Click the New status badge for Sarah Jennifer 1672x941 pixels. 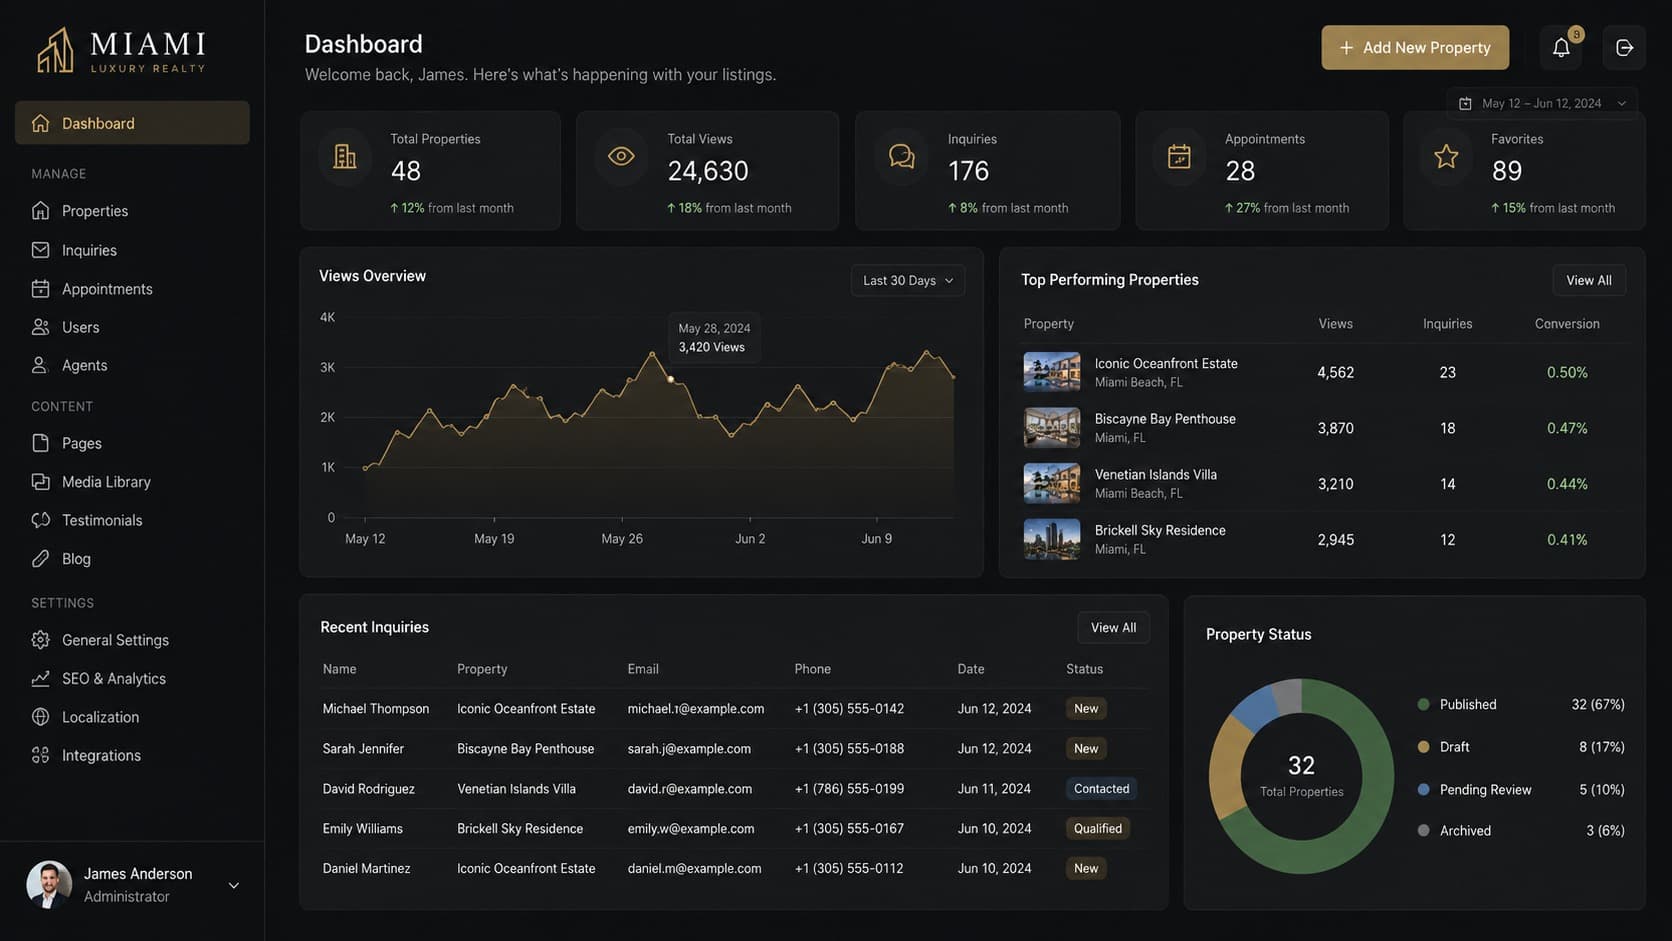[1086, 748]
